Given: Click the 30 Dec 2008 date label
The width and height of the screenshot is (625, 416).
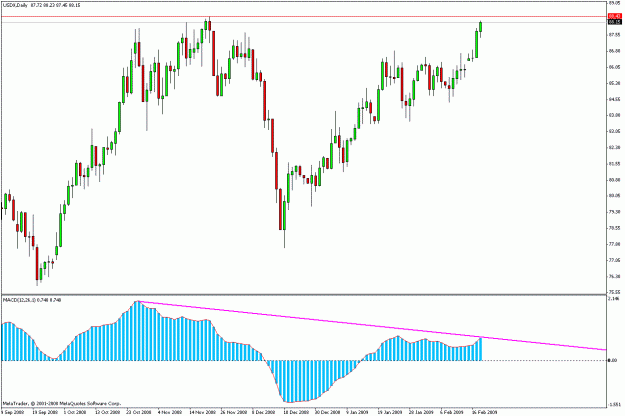Looking at the screenshot, I should tap(327, 412).
